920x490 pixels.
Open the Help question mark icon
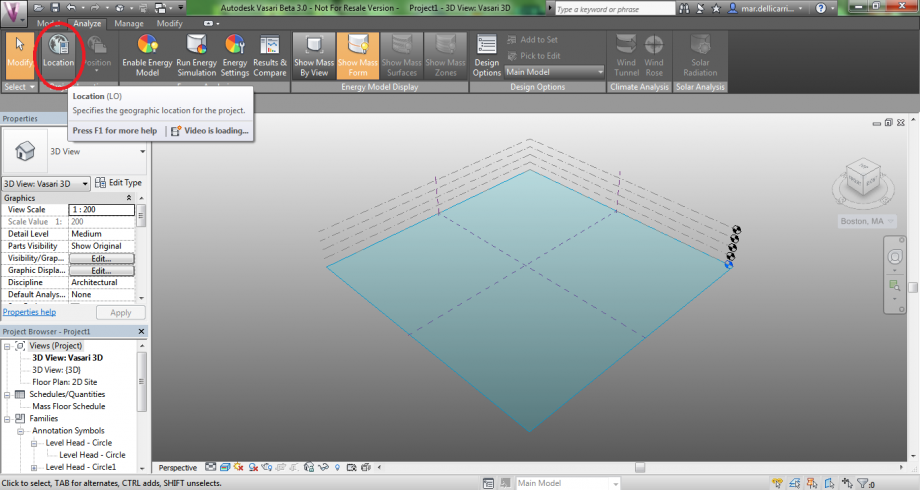(820, 8)
